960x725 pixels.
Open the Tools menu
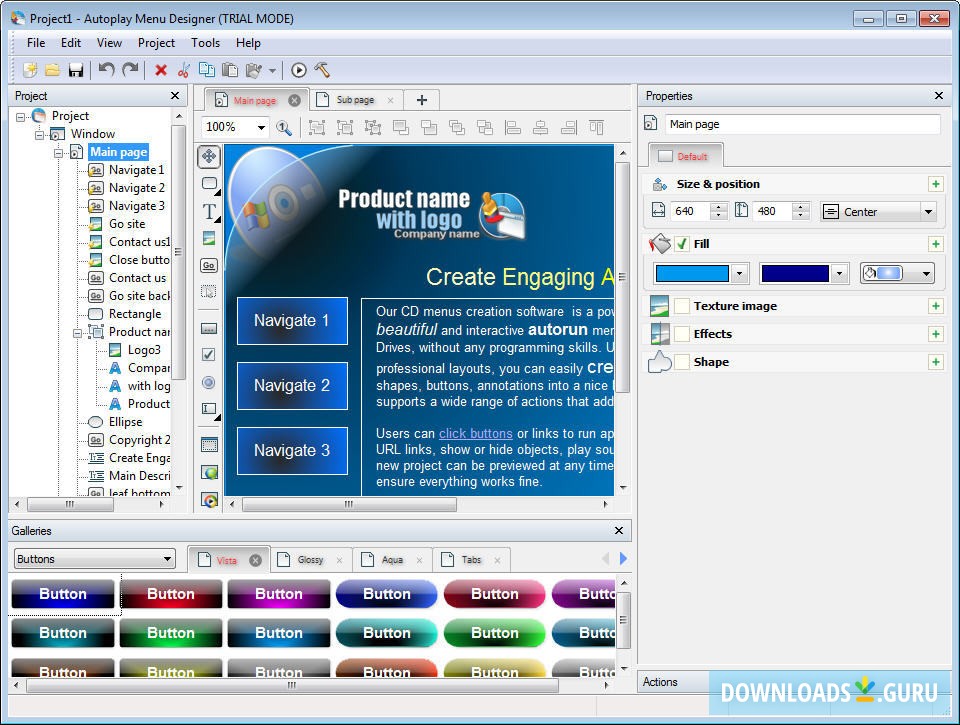click(205, 43)
